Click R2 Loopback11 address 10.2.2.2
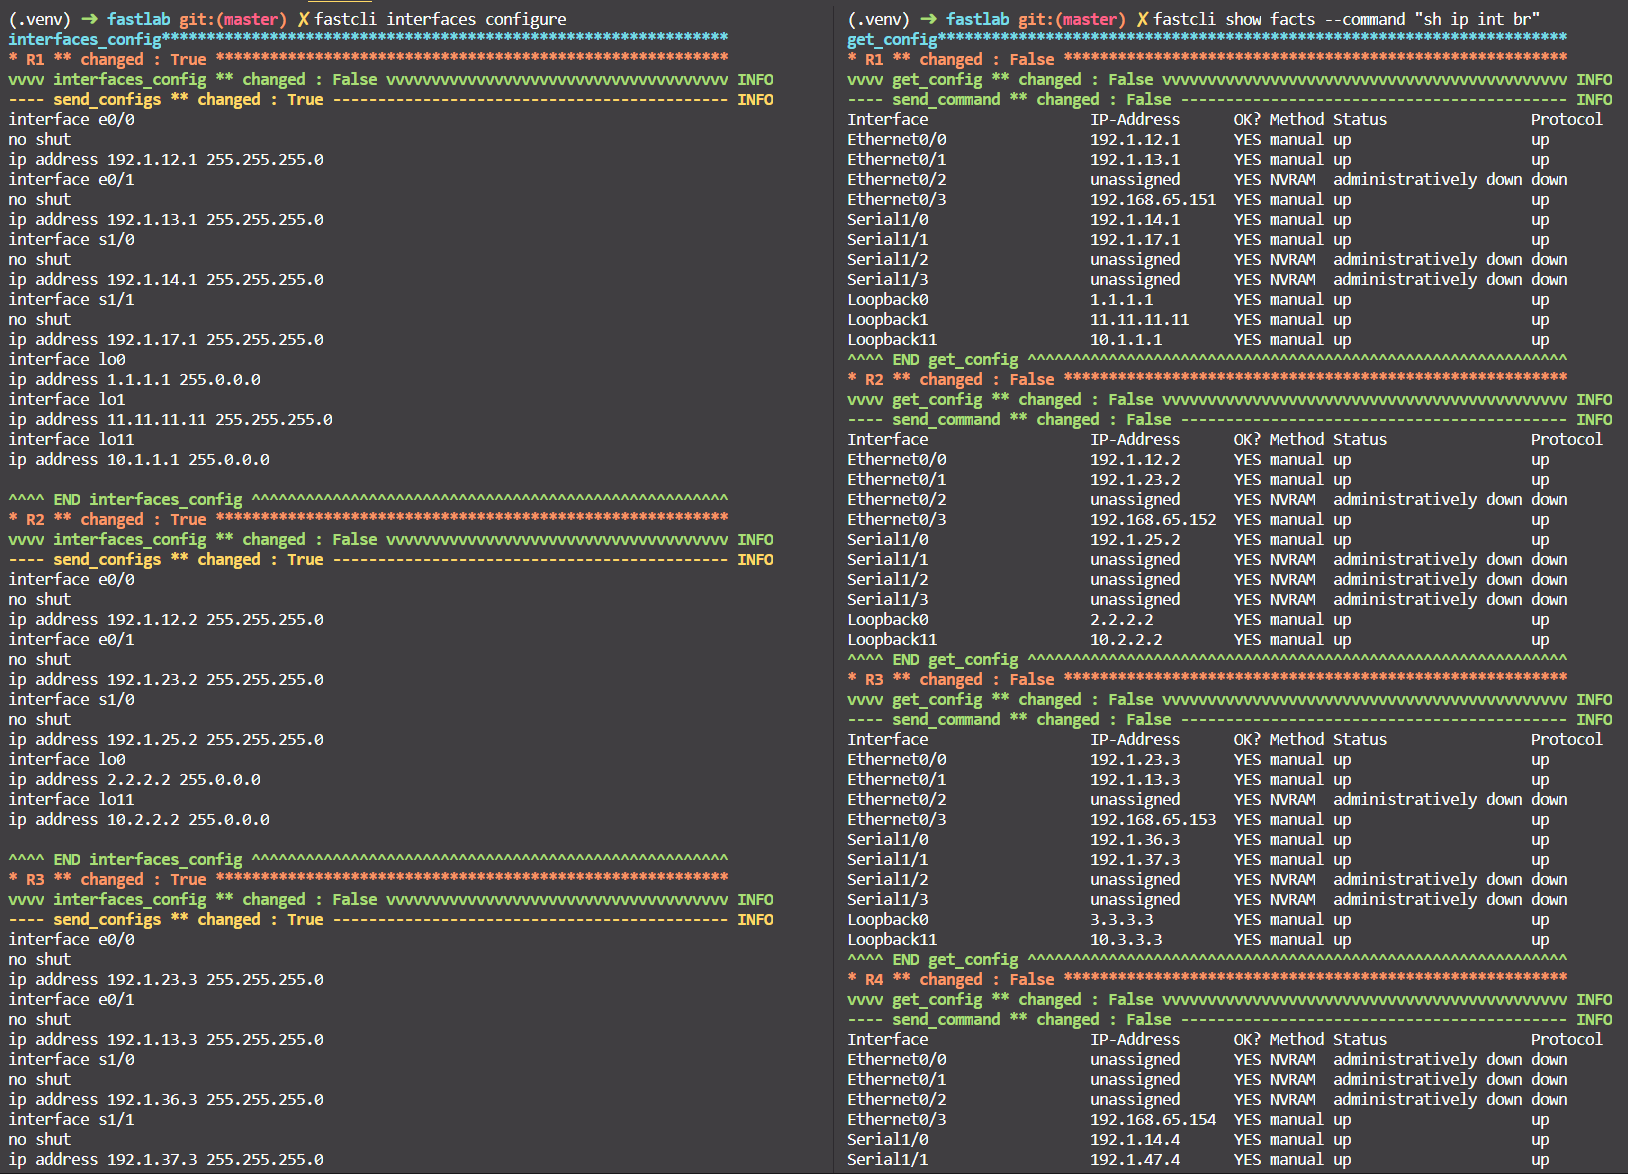Viewport: 1628px width, 1174px height. tap(1126, 639)
